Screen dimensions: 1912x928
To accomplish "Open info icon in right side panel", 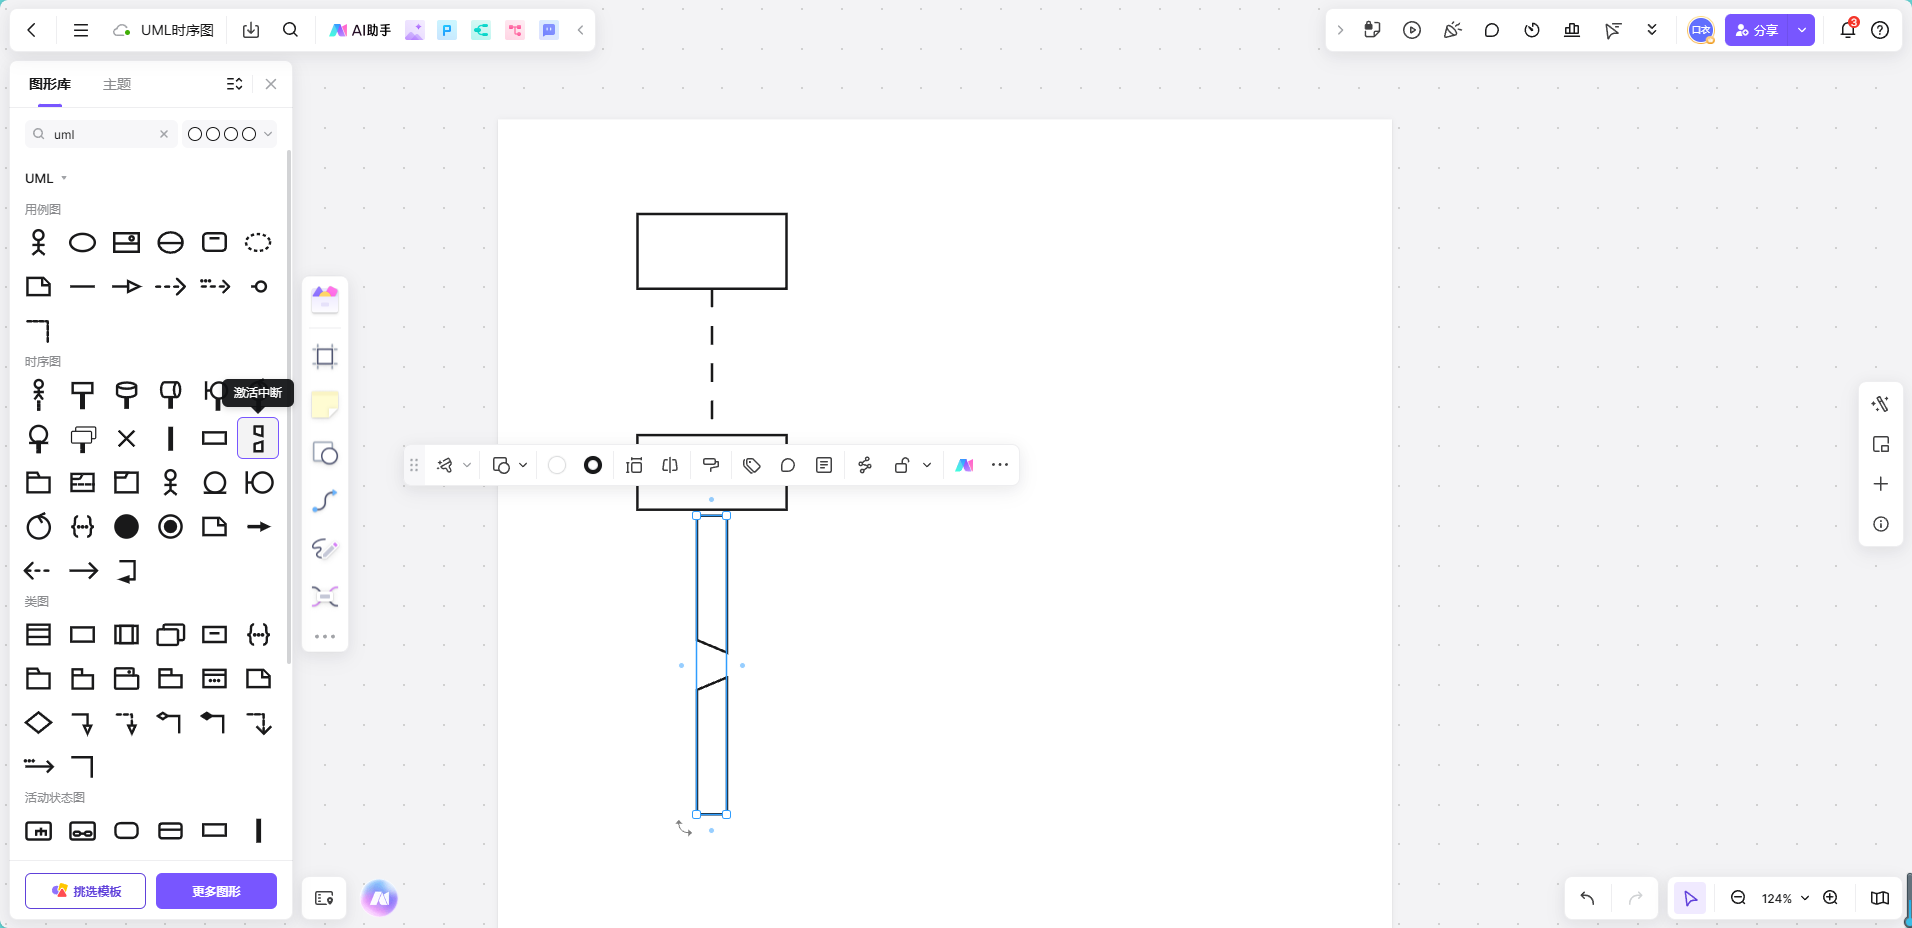I will tap(1881, 524).
